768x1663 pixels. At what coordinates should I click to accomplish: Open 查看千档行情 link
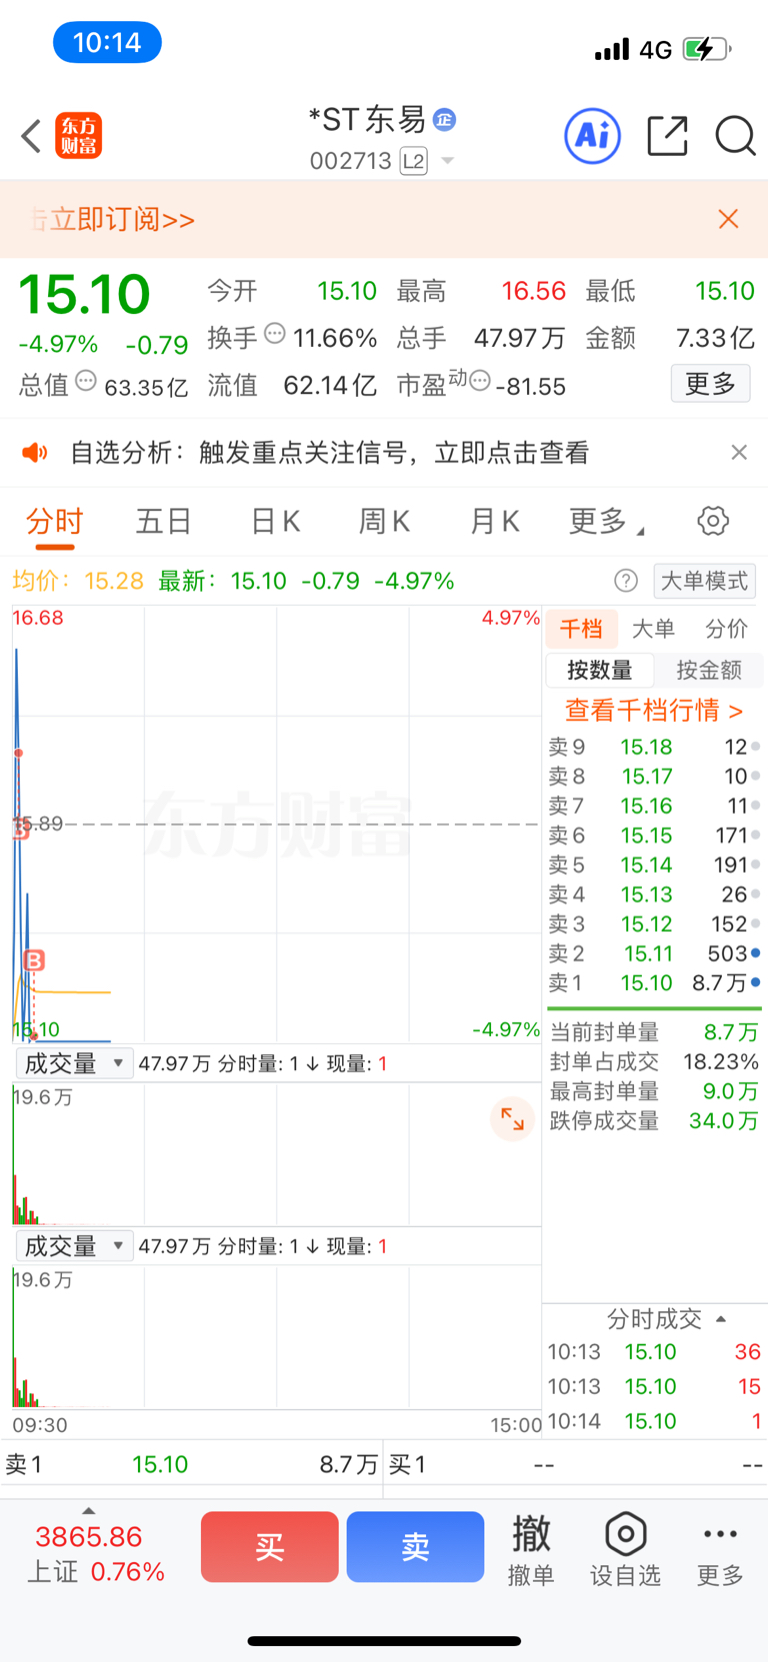[x=654, y=710]
